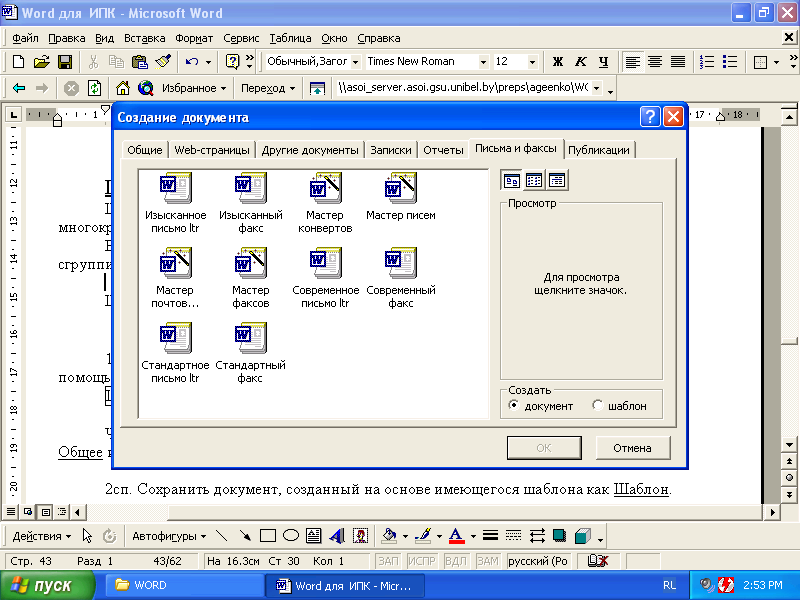Open Действия drawing menu

42,536
